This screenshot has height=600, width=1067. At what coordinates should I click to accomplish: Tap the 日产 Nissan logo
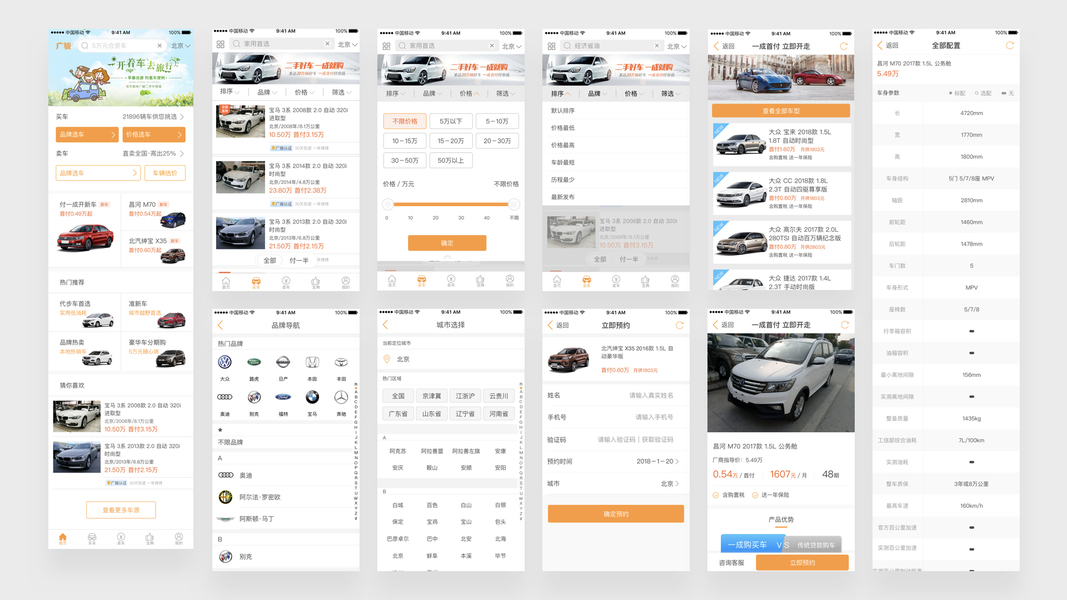283,363
